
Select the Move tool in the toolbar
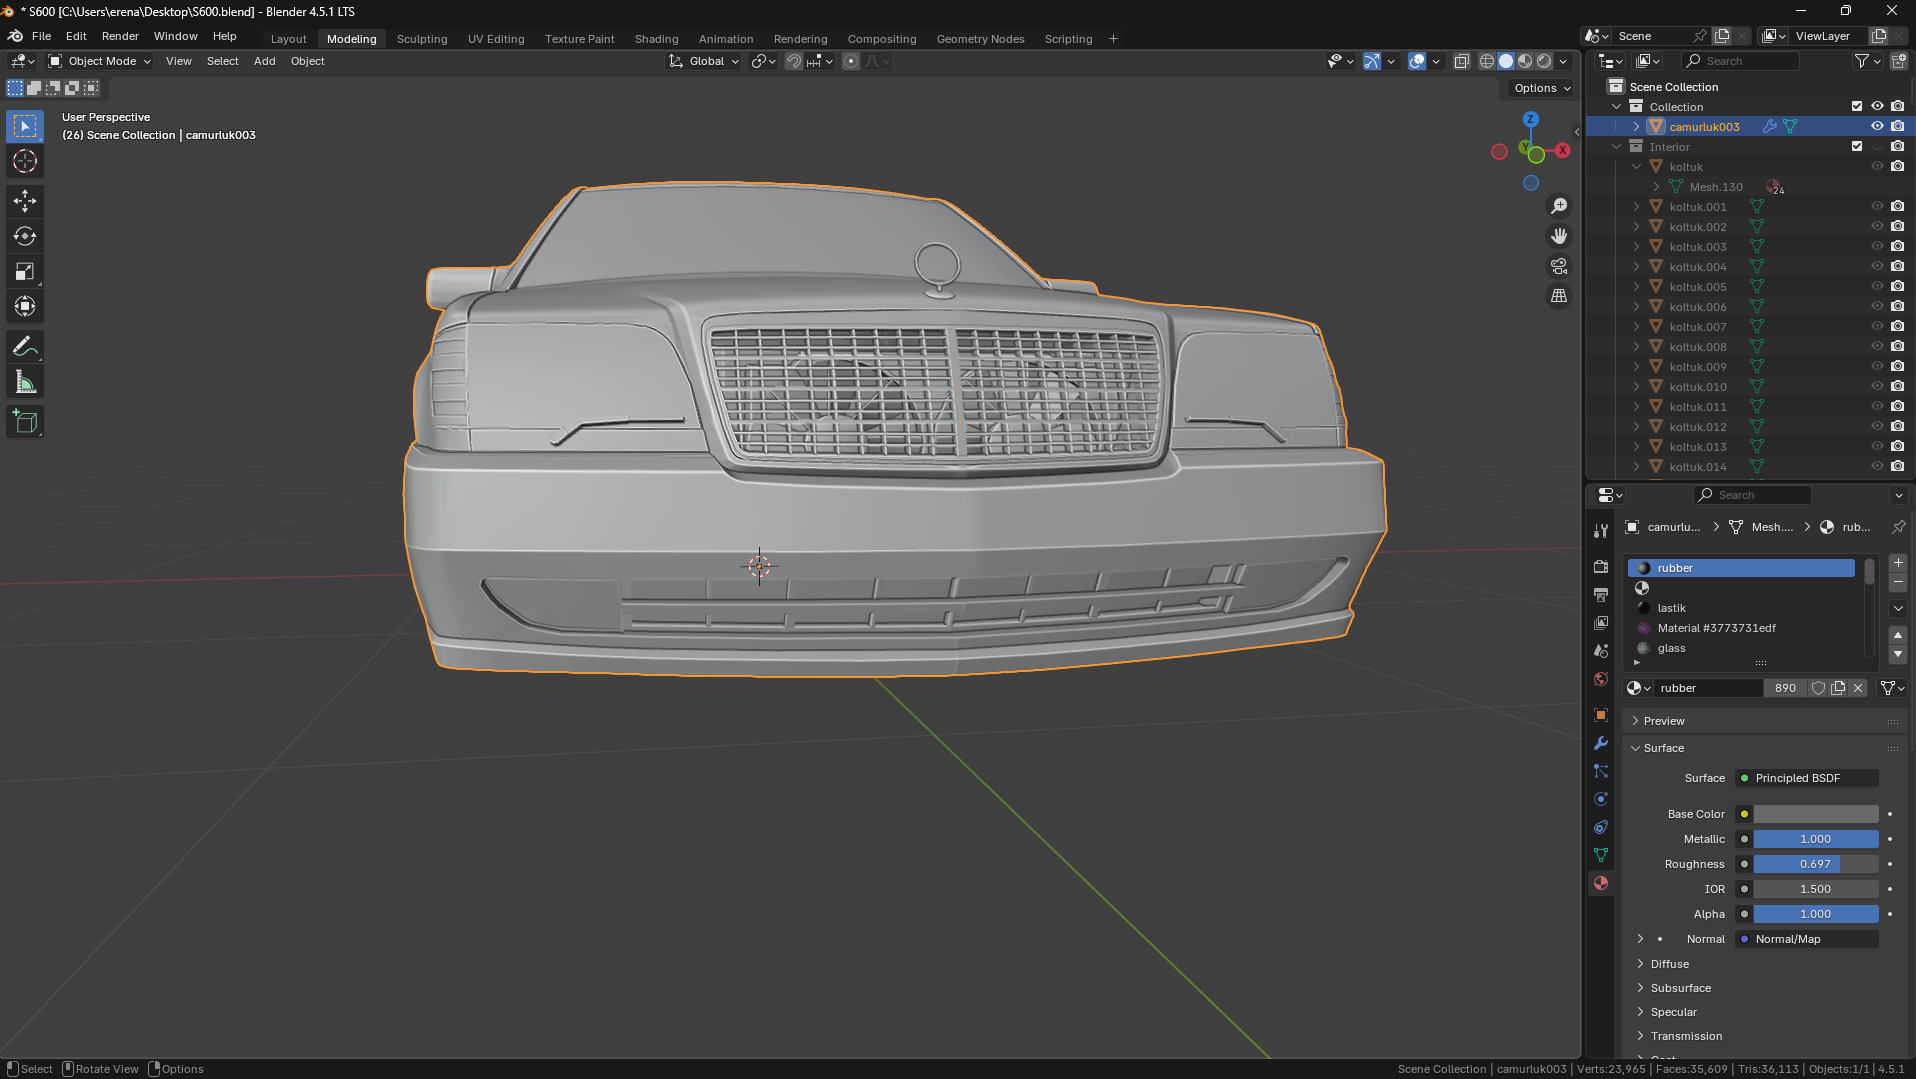tap(25, 201)
